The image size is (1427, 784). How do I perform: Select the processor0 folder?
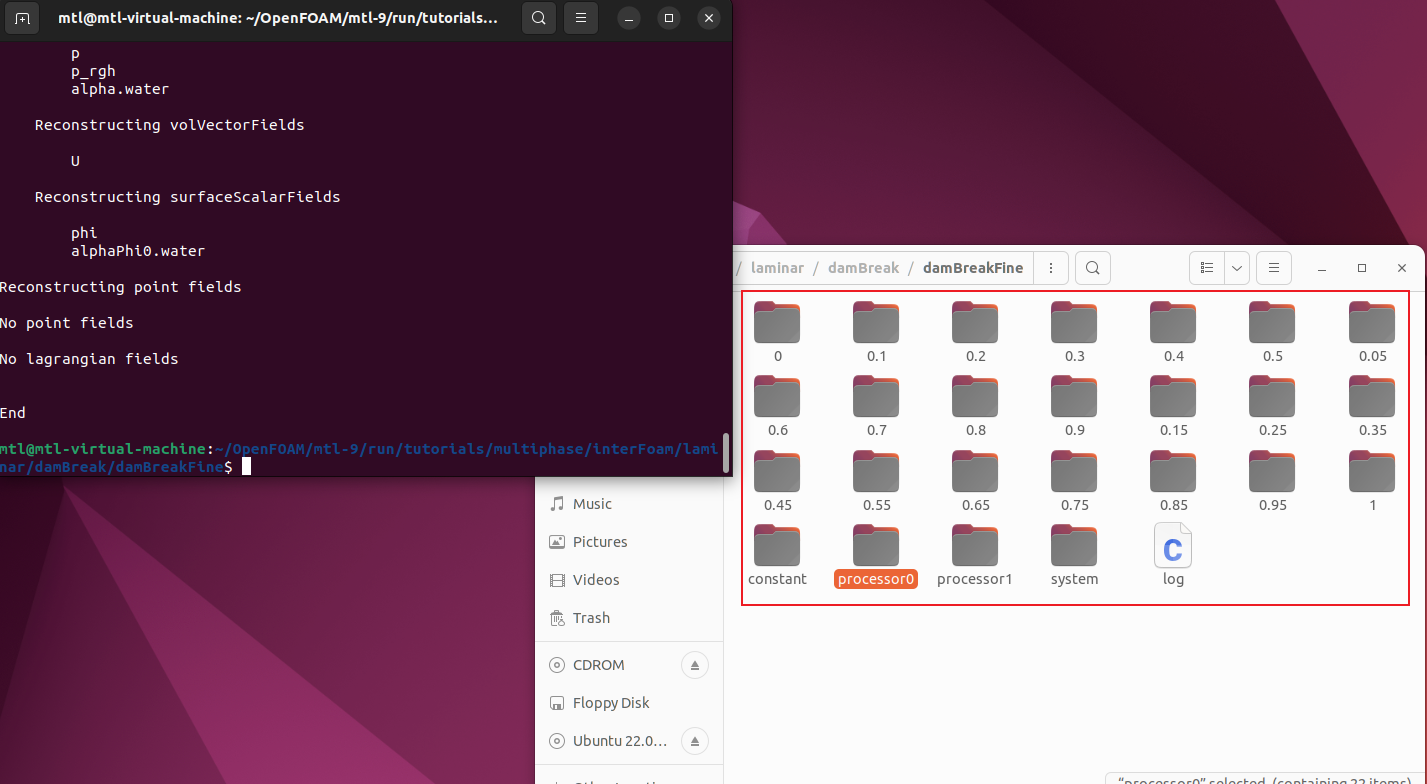(876, 556)
